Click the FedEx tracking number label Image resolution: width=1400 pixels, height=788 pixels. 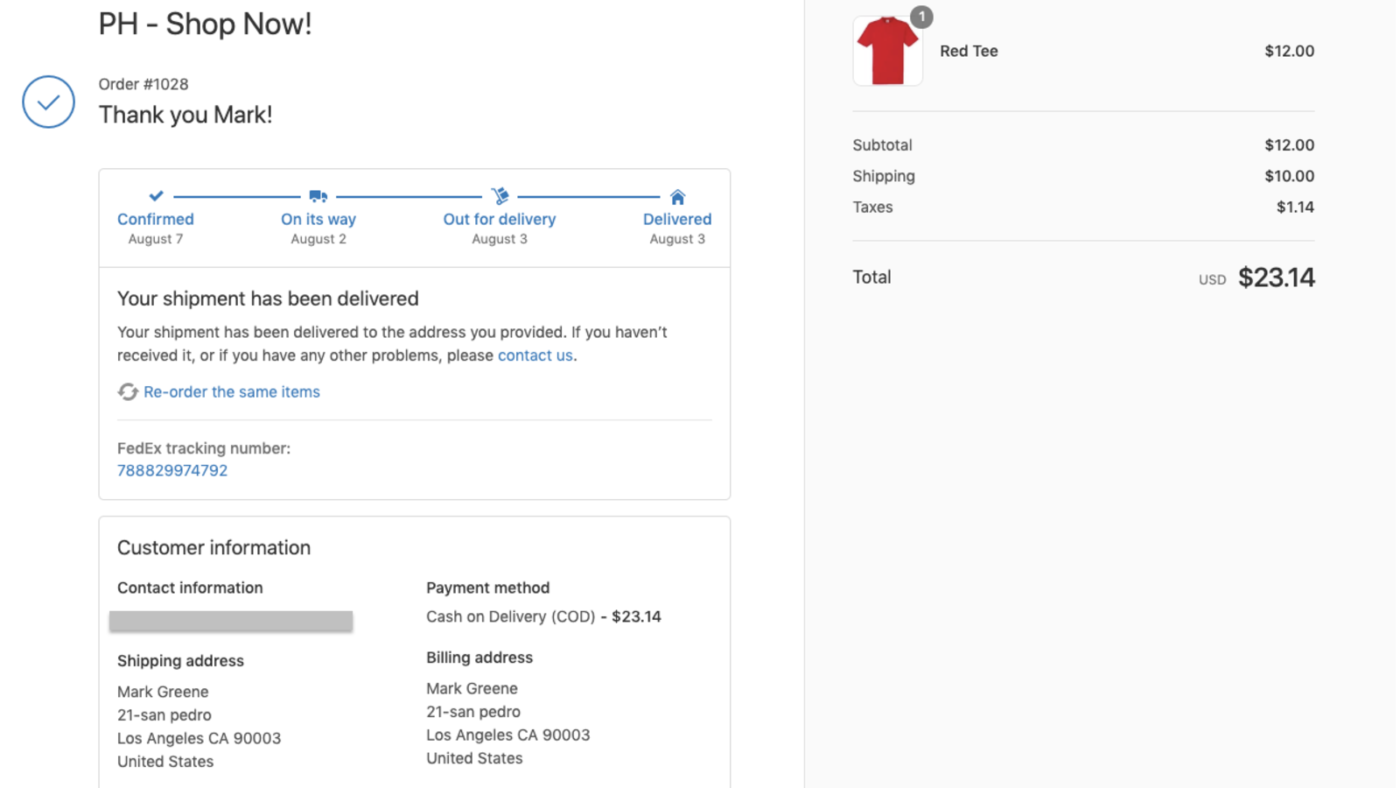coord(204,448)
